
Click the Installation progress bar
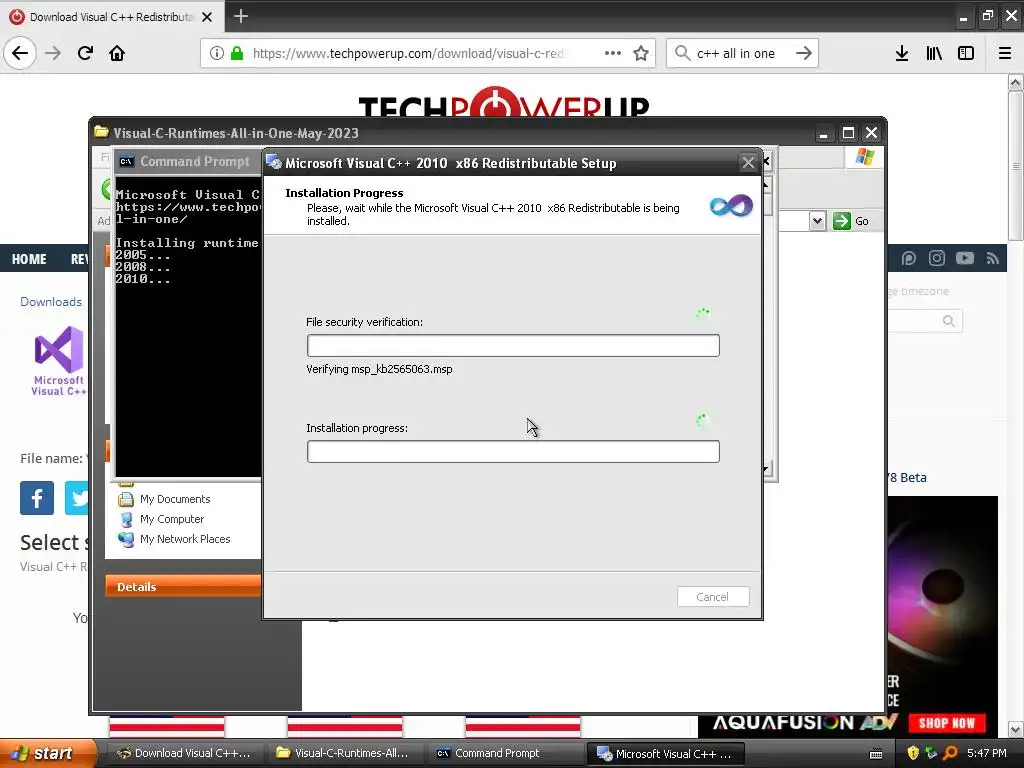point(513,451)
